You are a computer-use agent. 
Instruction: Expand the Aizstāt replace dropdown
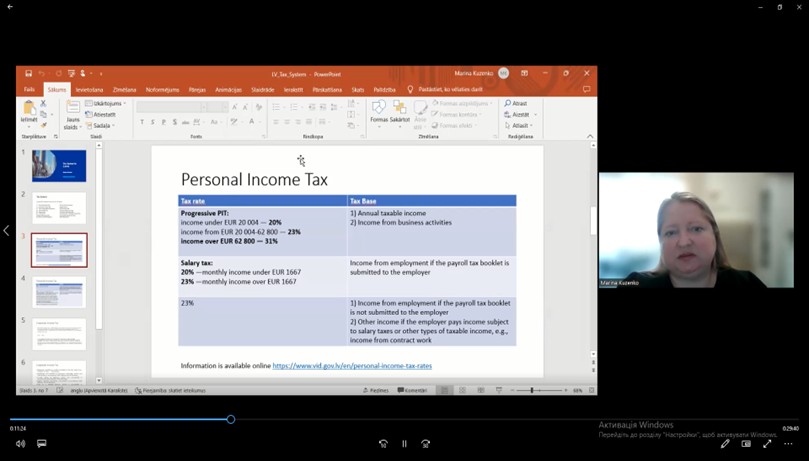521,115
